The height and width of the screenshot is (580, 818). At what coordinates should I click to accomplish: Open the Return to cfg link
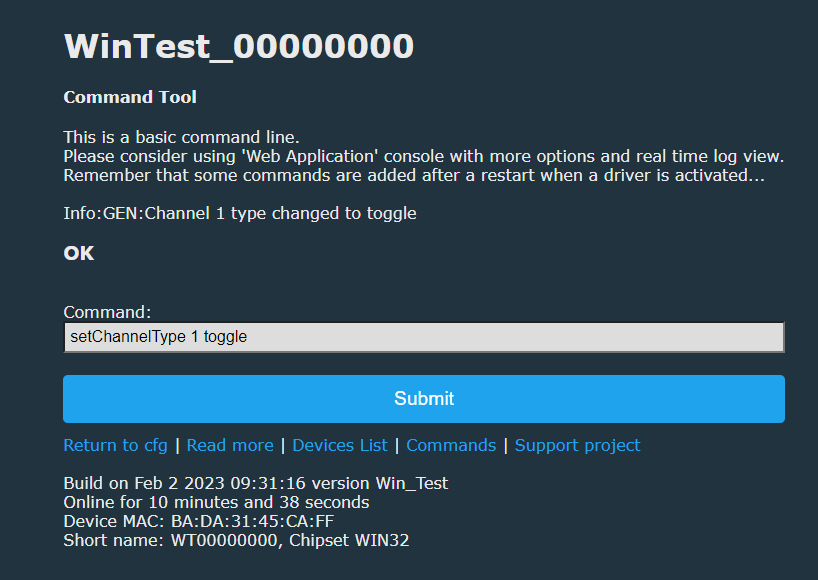coord(115,445)
